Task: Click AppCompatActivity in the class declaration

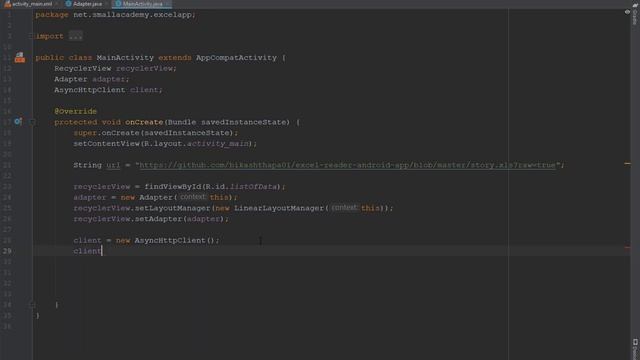Action: (x=236, y=58)
